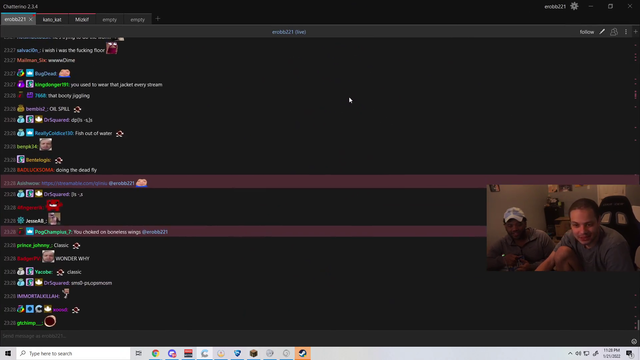Click the round emote from gtchimp__
Screen dimensions: 640x360
tap(50, 322)
